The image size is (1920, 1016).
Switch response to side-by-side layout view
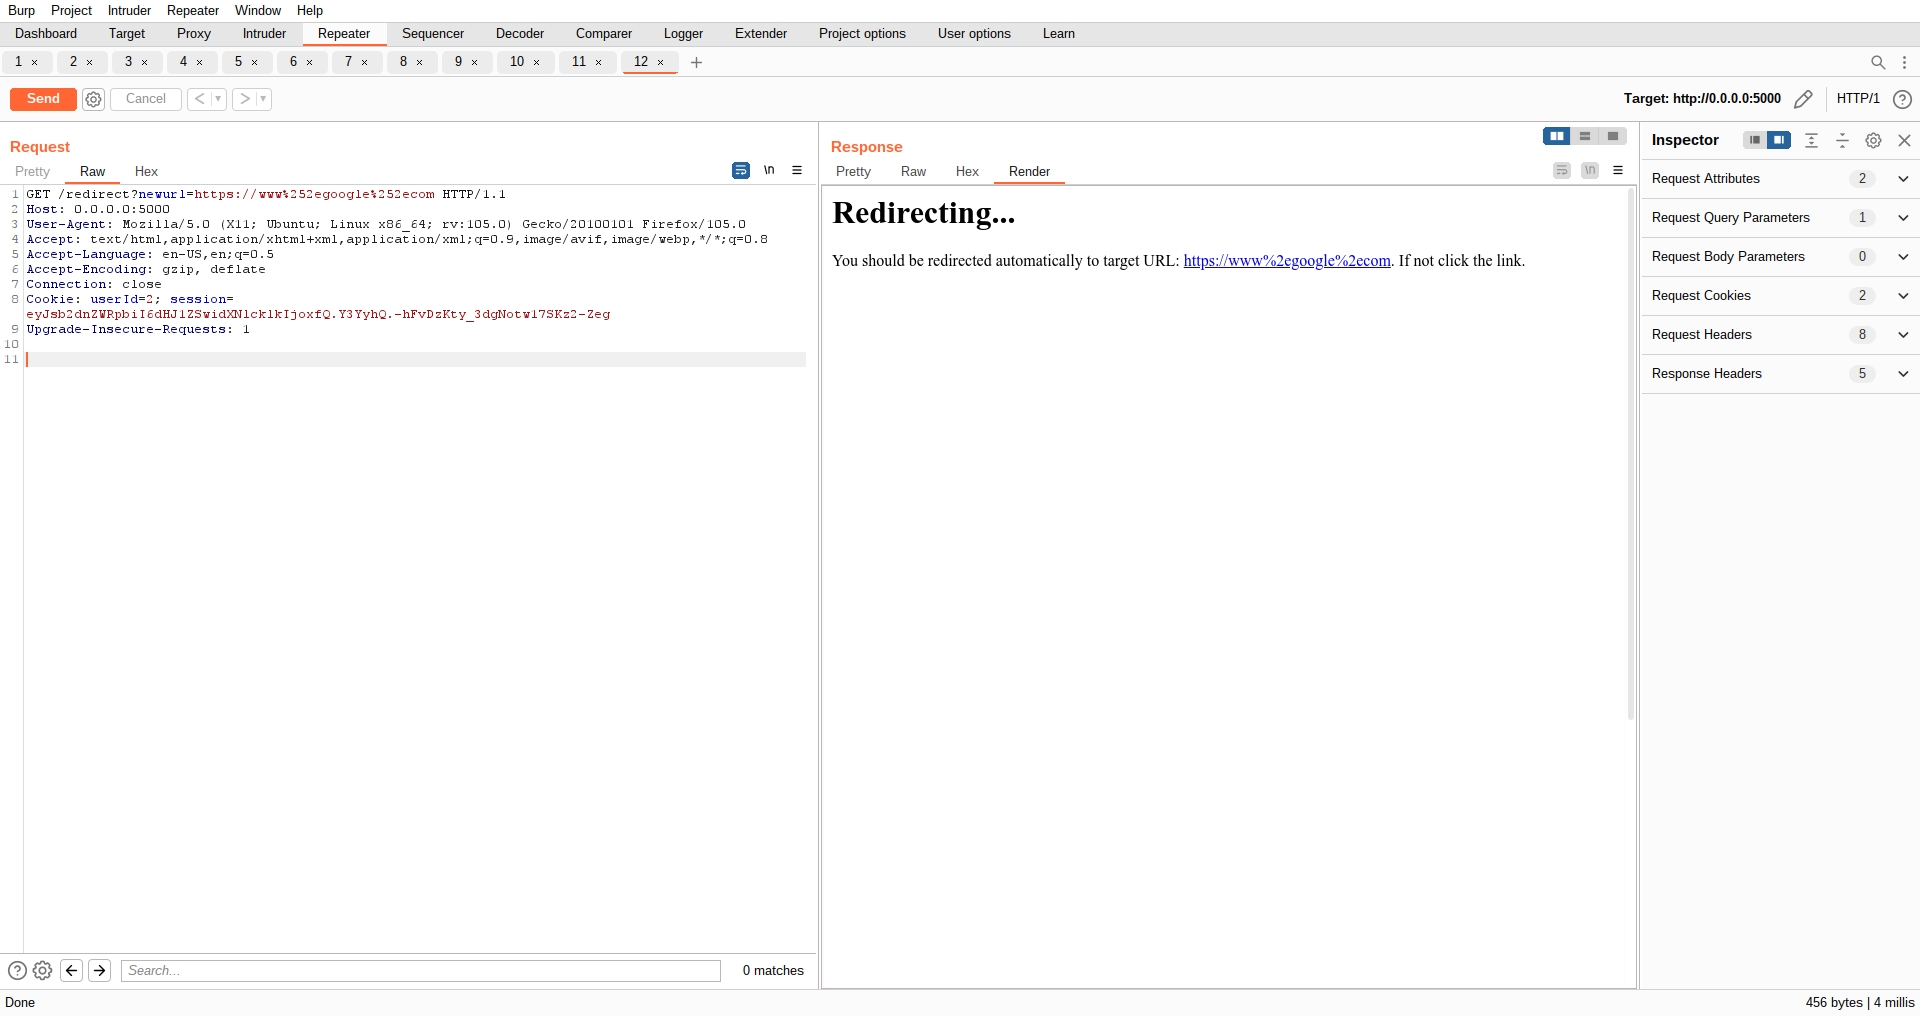1556,136
